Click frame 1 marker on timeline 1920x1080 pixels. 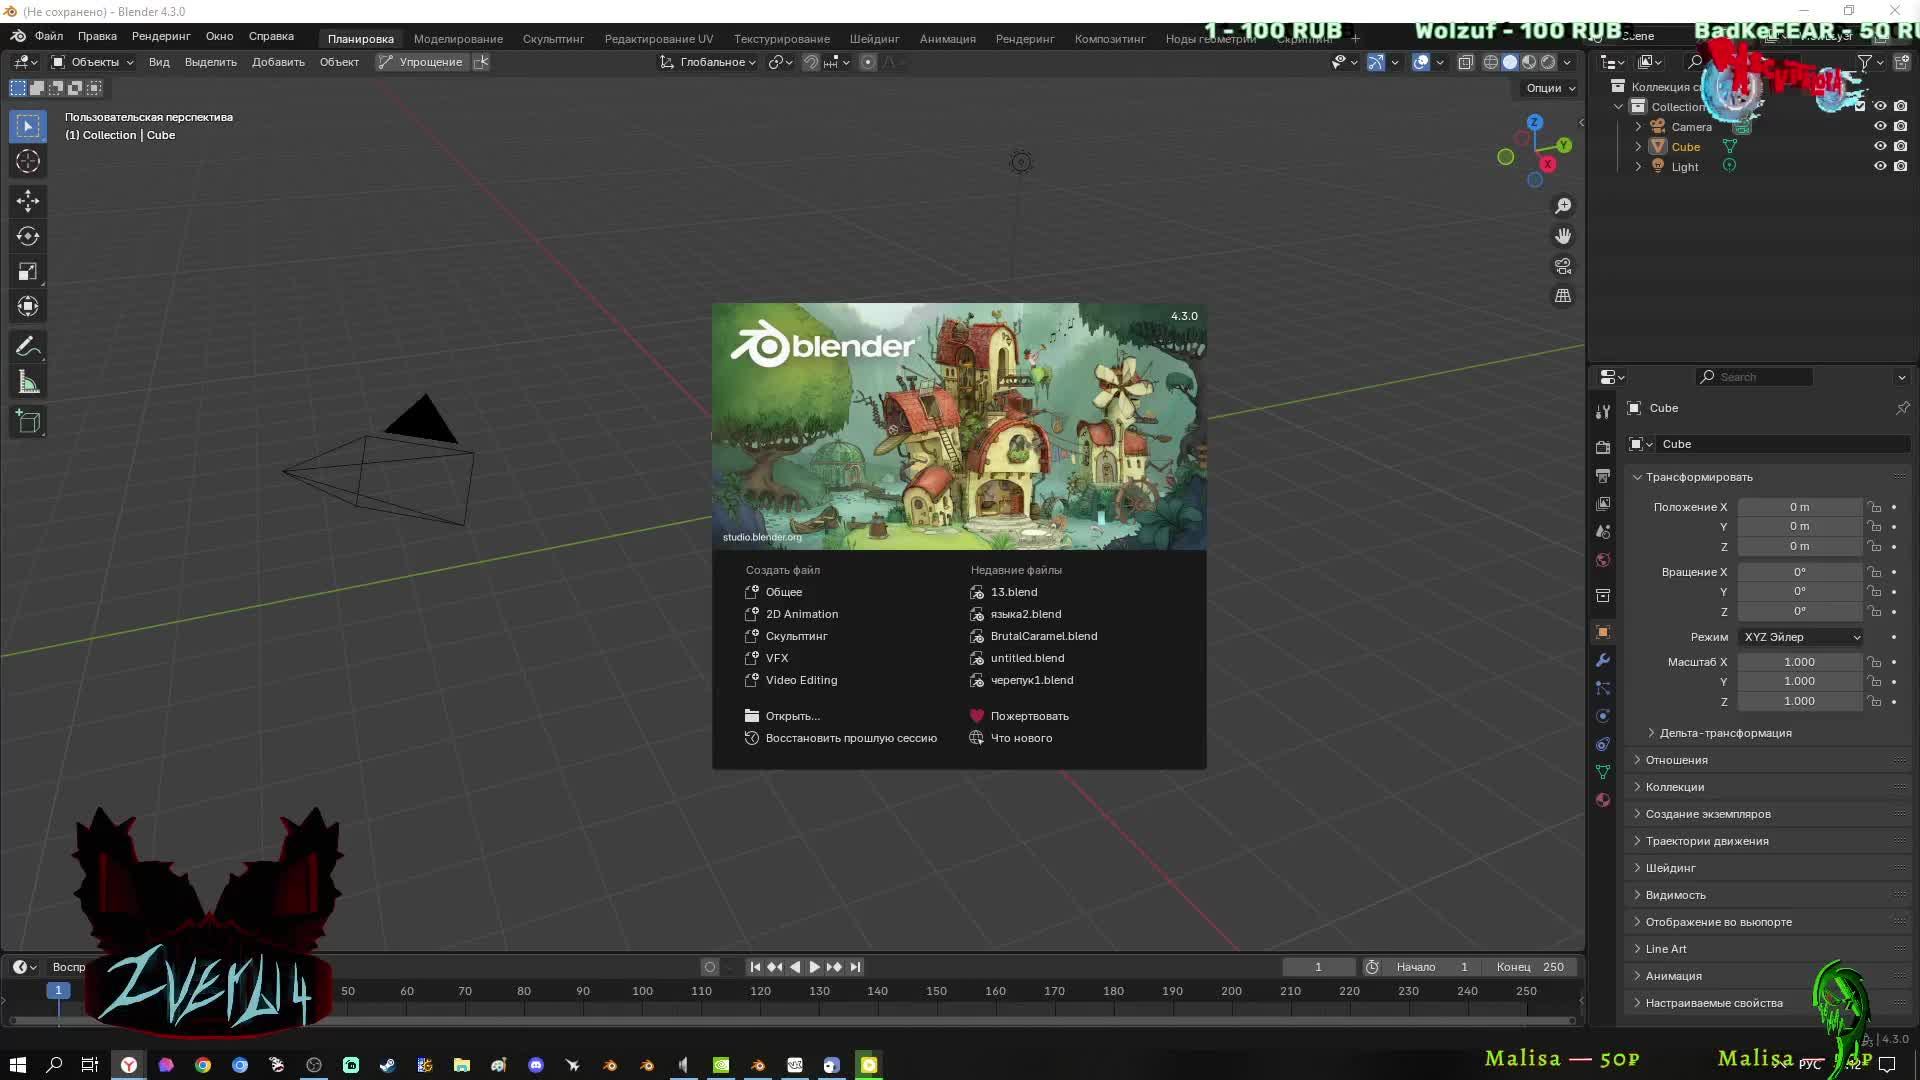click(x=58, y=991)
